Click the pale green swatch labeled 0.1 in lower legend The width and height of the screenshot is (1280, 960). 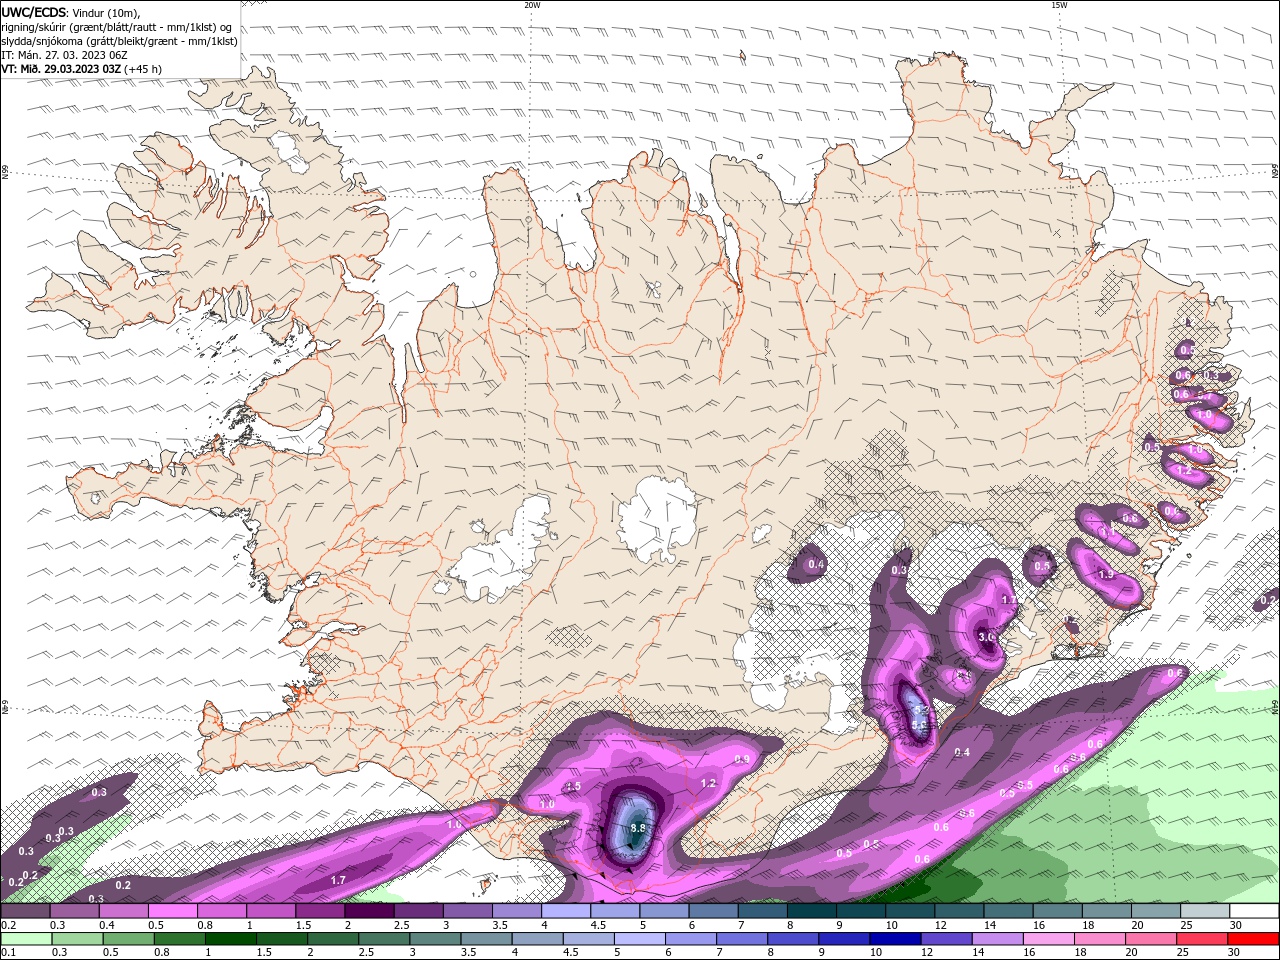click(x=25, y=939)
